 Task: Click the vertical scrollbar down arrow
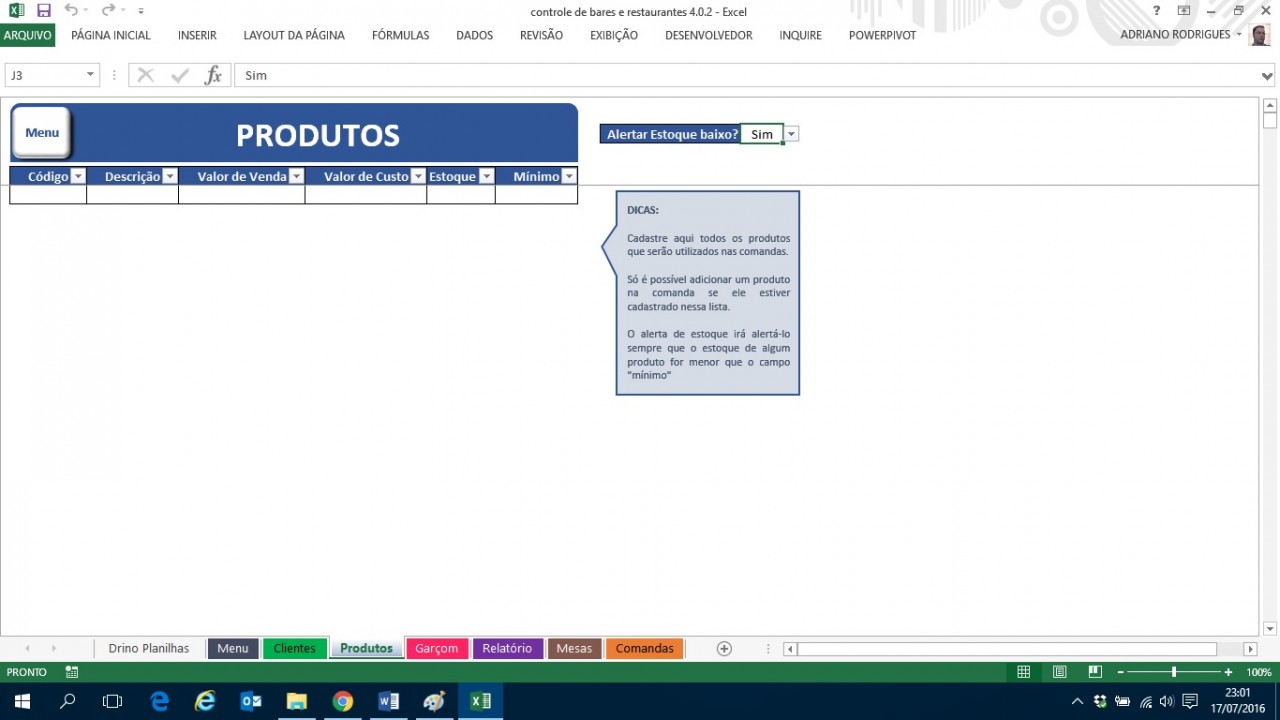click(x=1270, y=629)
